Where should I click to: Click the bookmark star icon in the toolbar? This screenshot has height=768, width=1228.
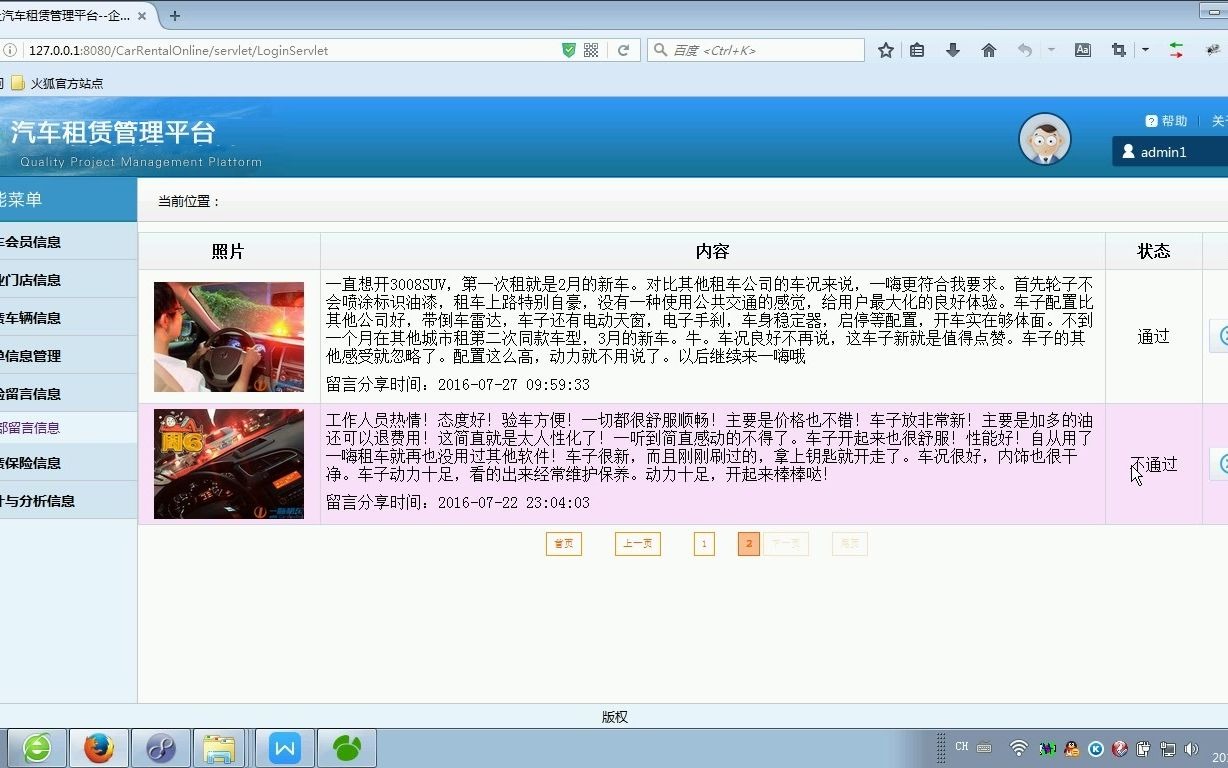(x=885, y=49)
